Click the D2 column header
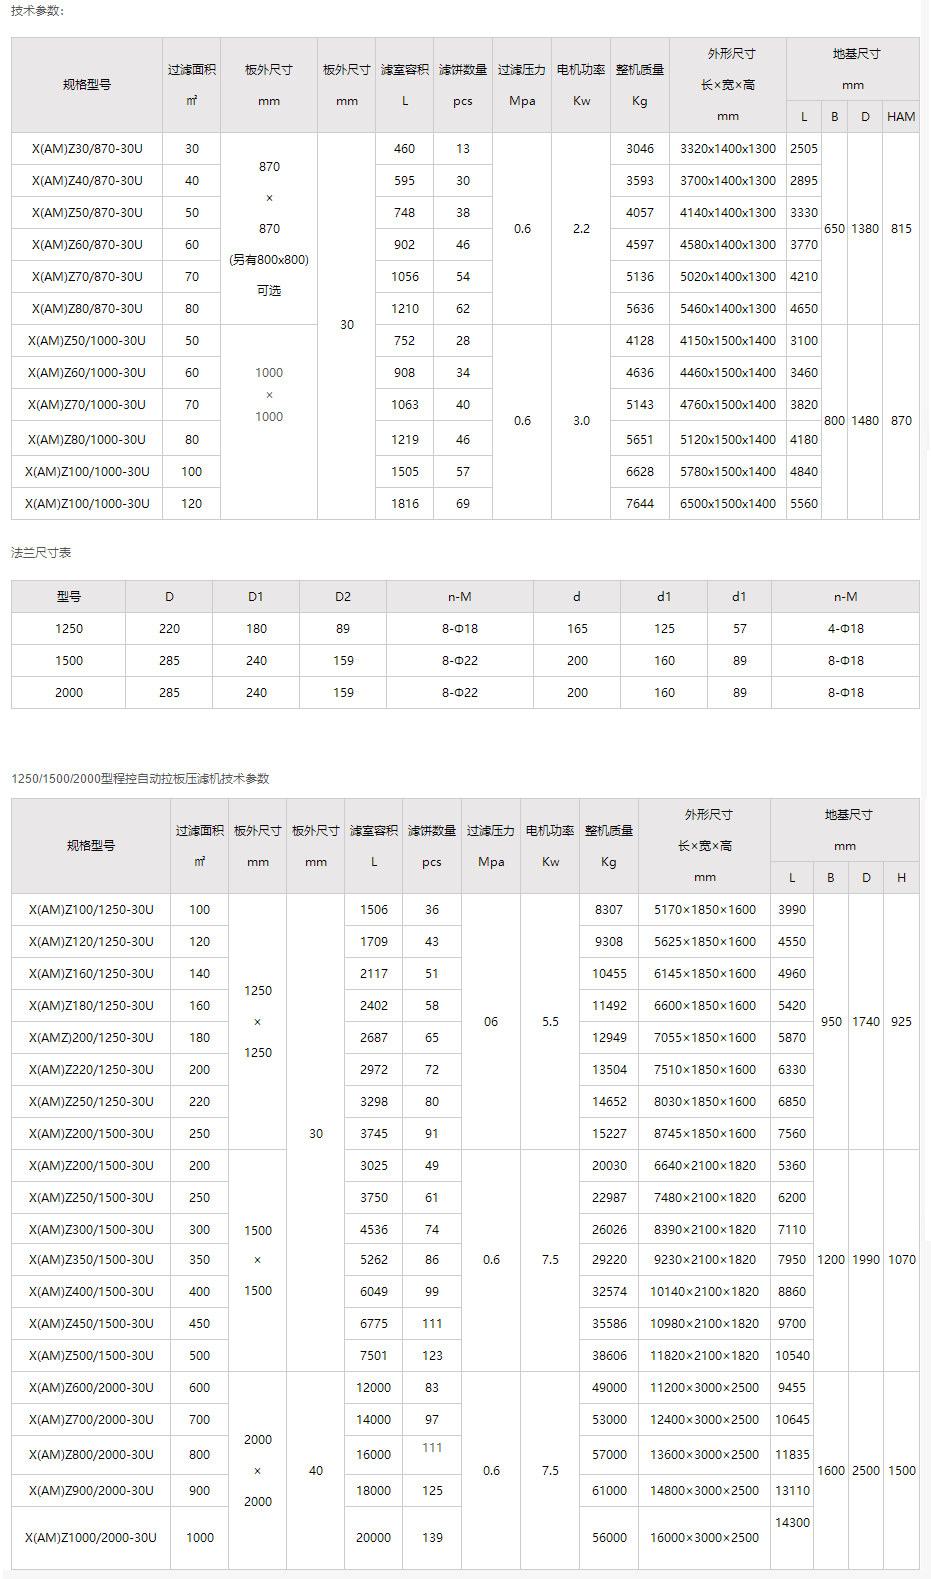Image resolution: width=931 pixels, height=1579 pixels. [x=343, y=597]
